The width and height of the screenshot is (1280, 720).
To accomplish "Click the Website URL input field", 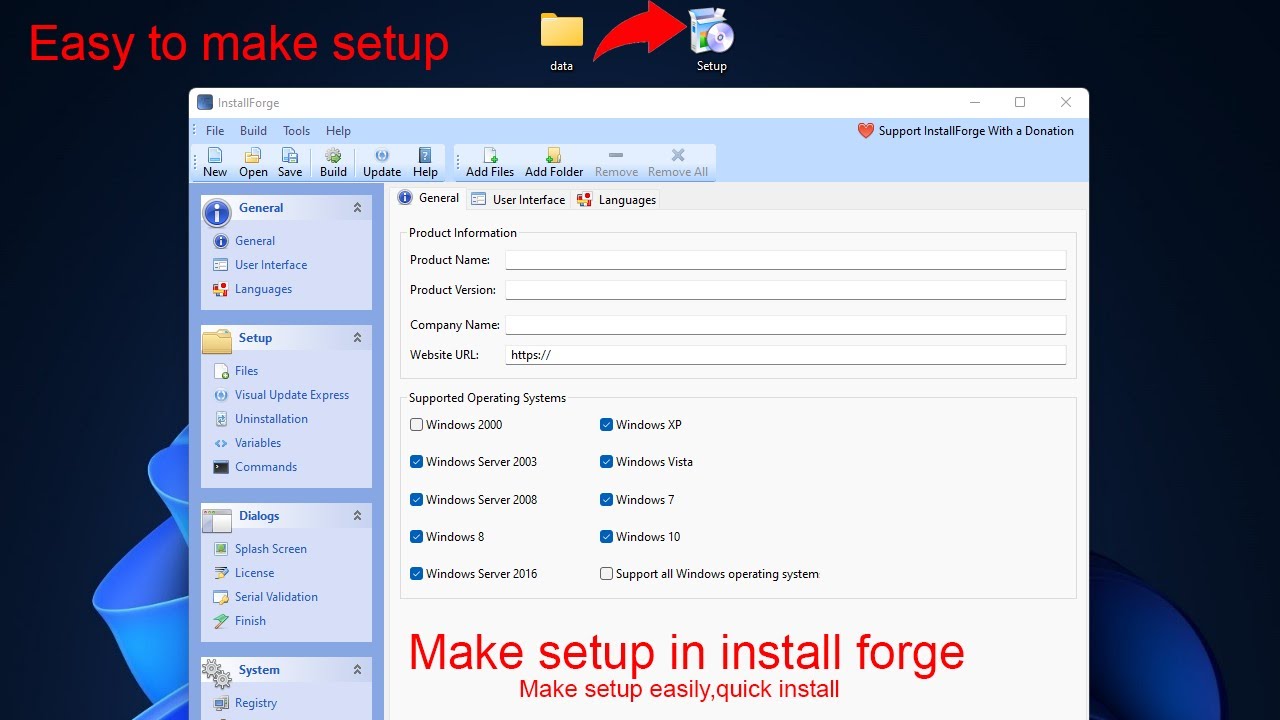I will pos(785,355).
